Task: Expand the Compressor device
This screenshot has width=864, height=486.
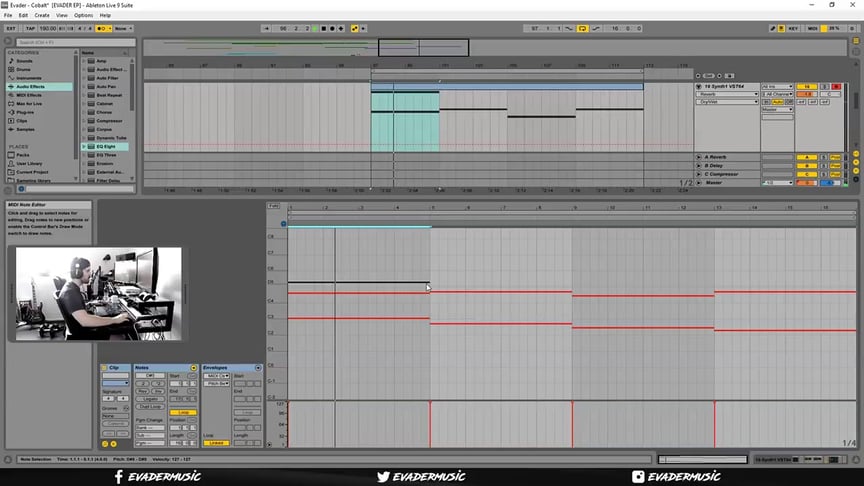Action: pos(84,121)
